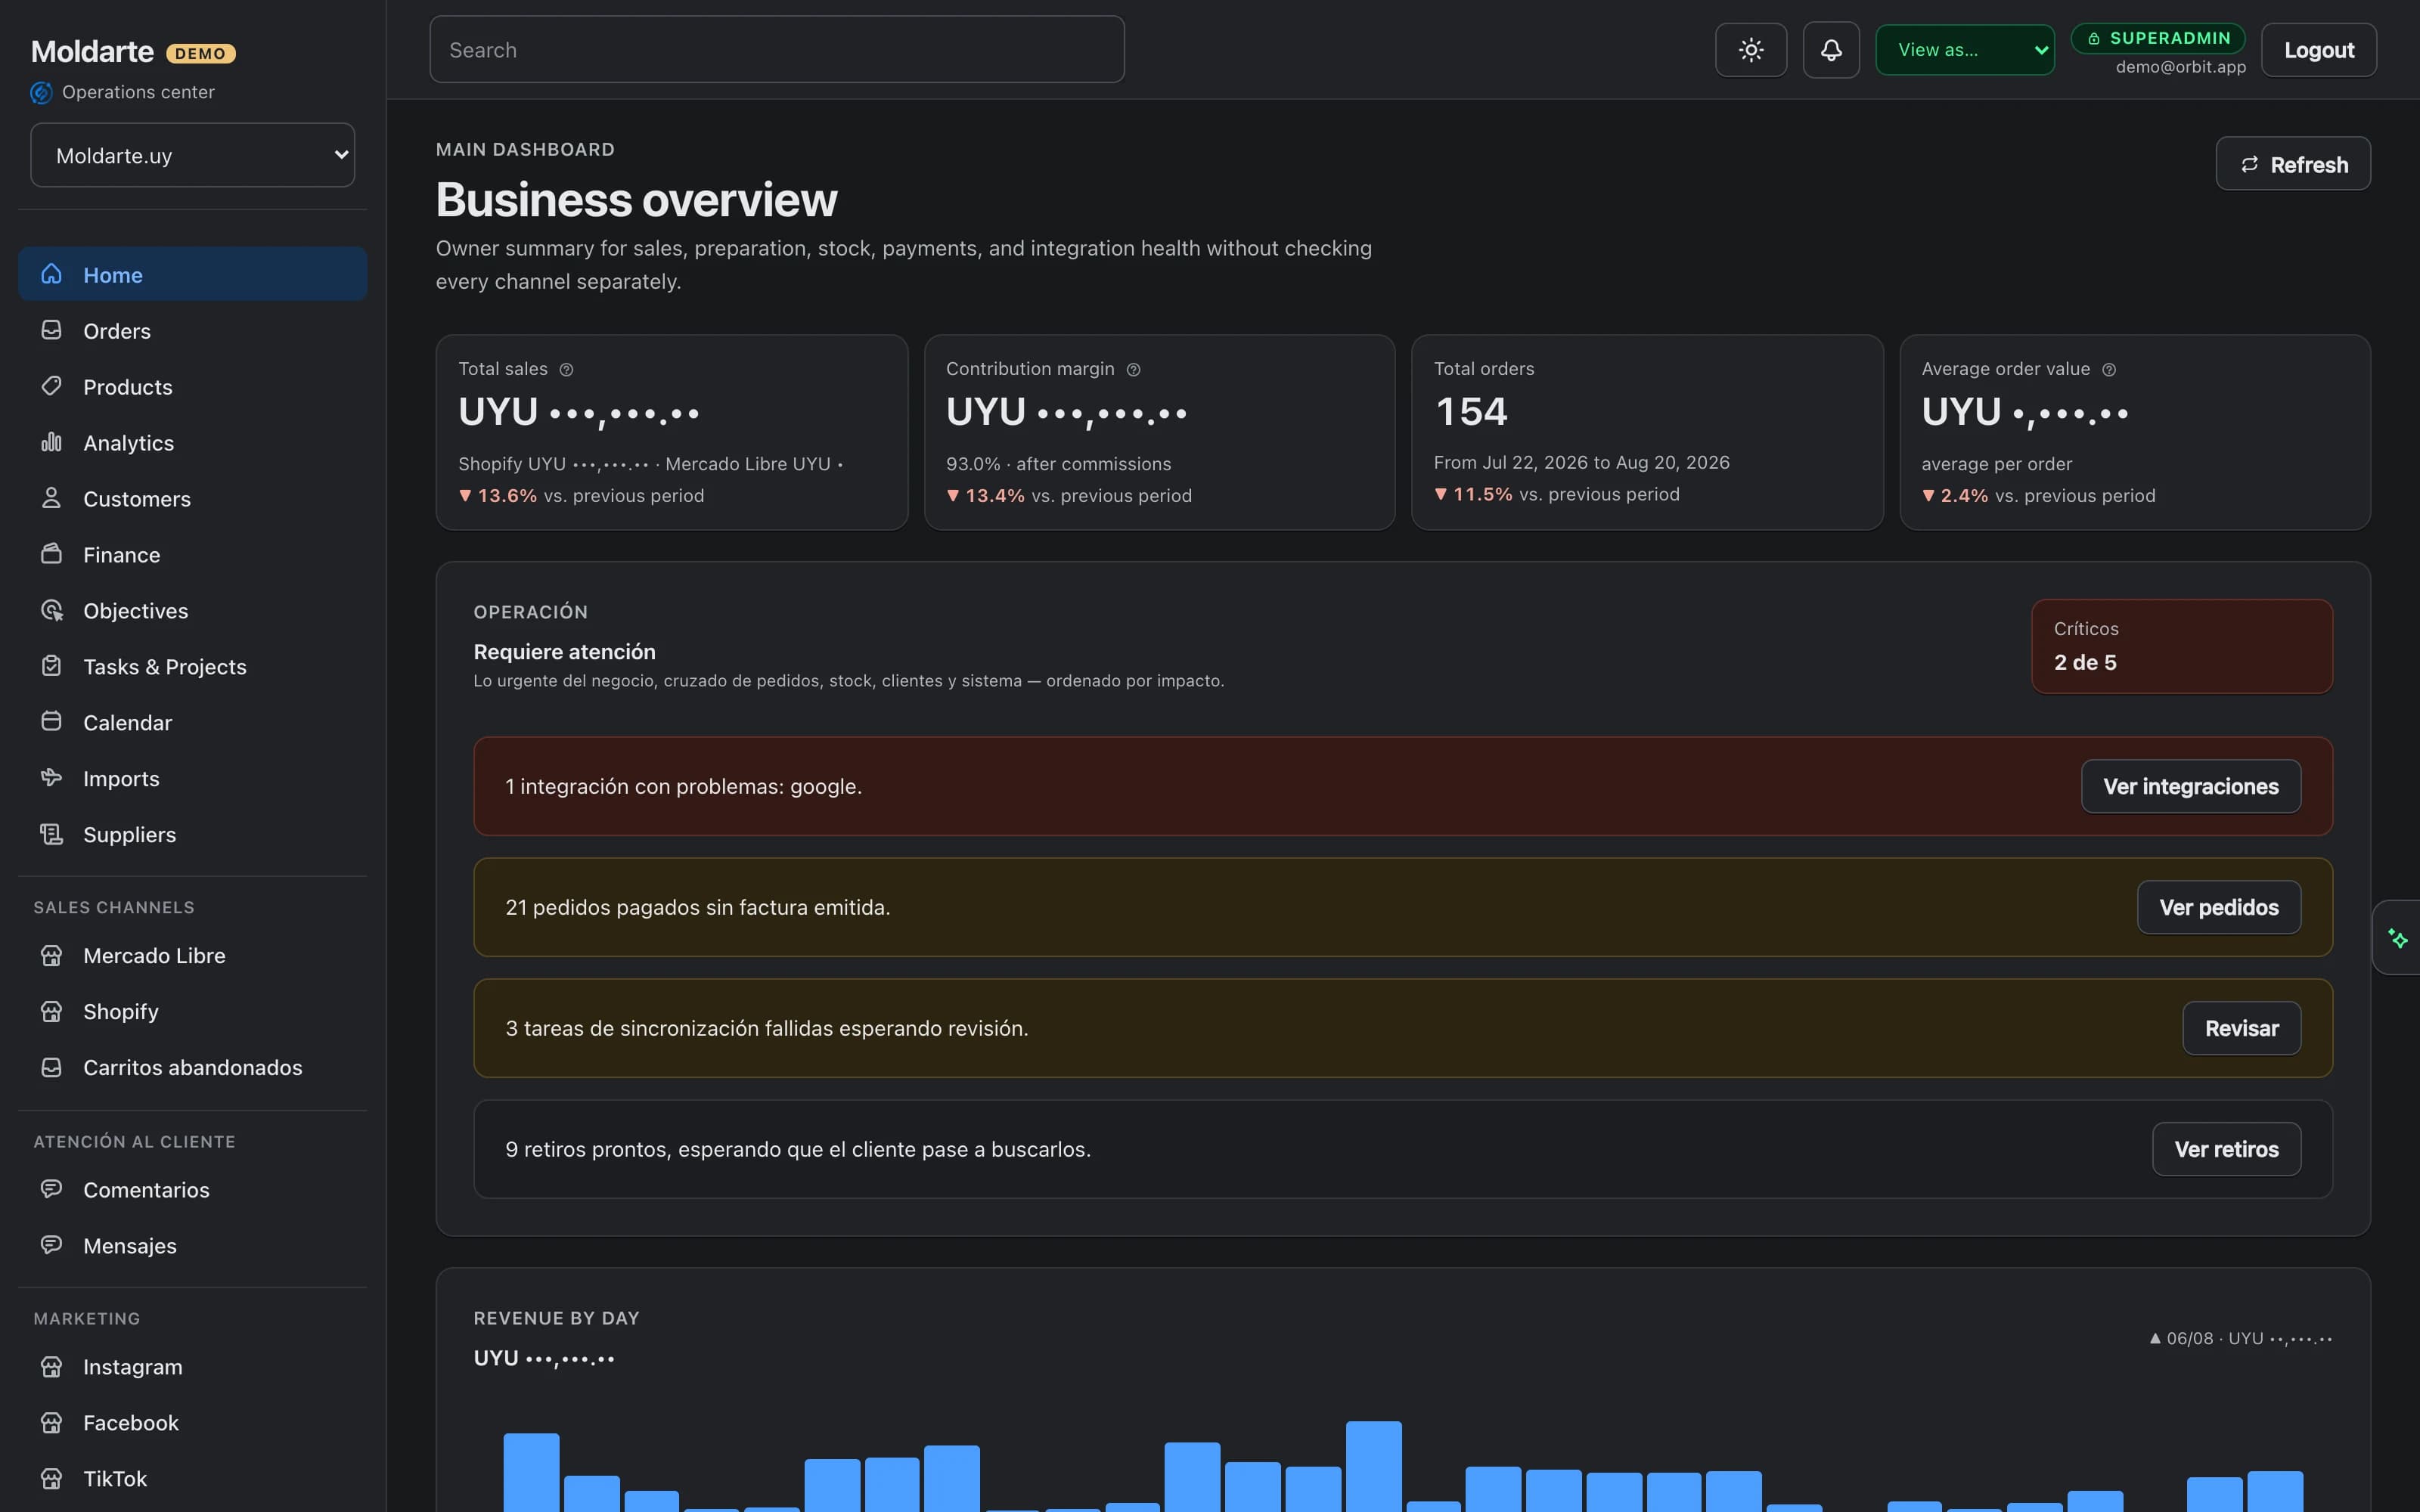Navigate to Analytics

pos(193,442)
